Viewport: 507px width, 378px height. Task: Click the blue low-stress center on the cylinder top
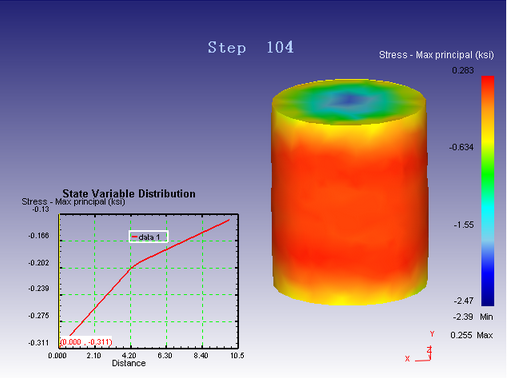(348, 99)
